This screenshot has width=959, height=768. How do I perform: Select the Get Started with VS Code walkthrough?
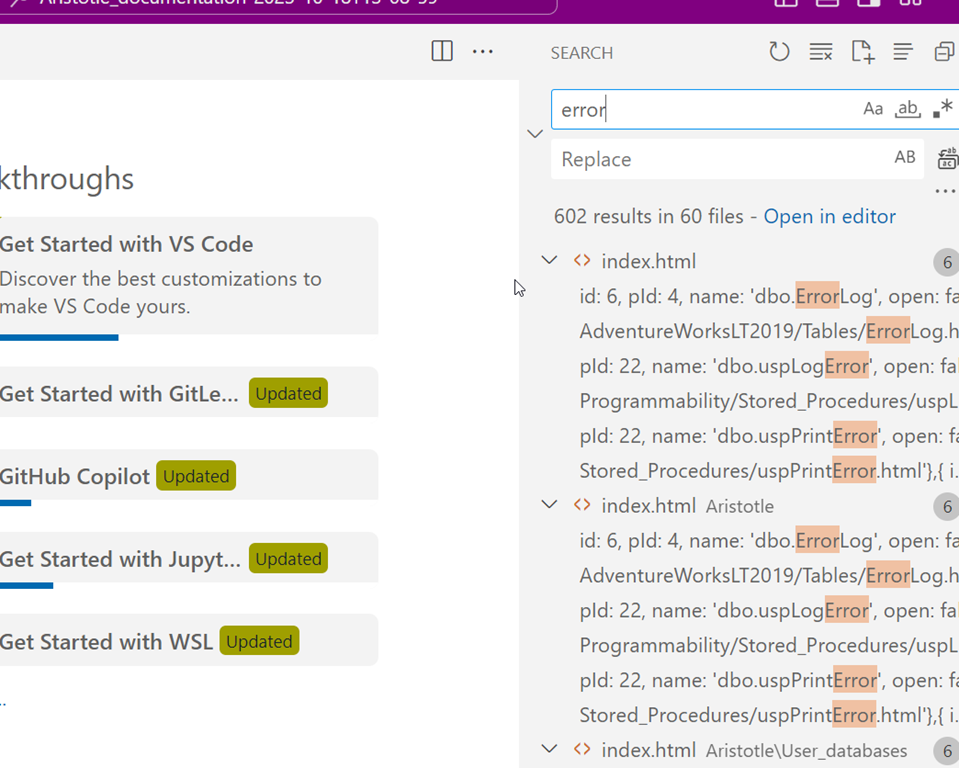pos(126,244)
